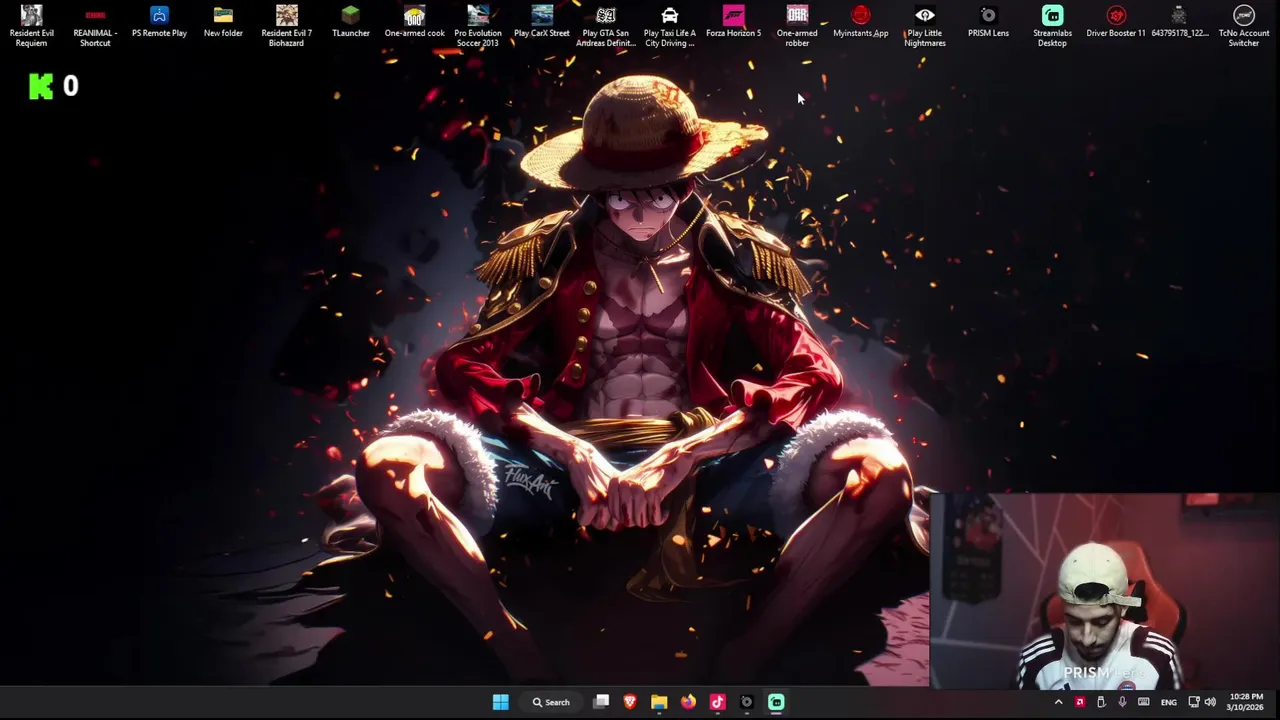The height and width of the screenshot is (720, 1280).
Task: Launch PS Remote Play shortcut
Action: [x=159, y=21]
